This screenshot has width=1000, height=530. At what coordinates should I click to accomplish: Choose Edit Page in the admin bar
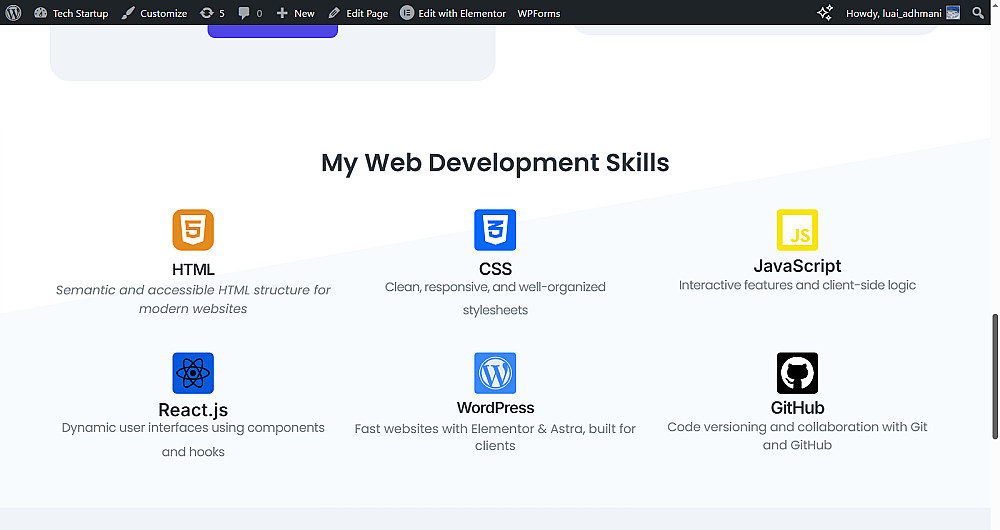point(358,13)
